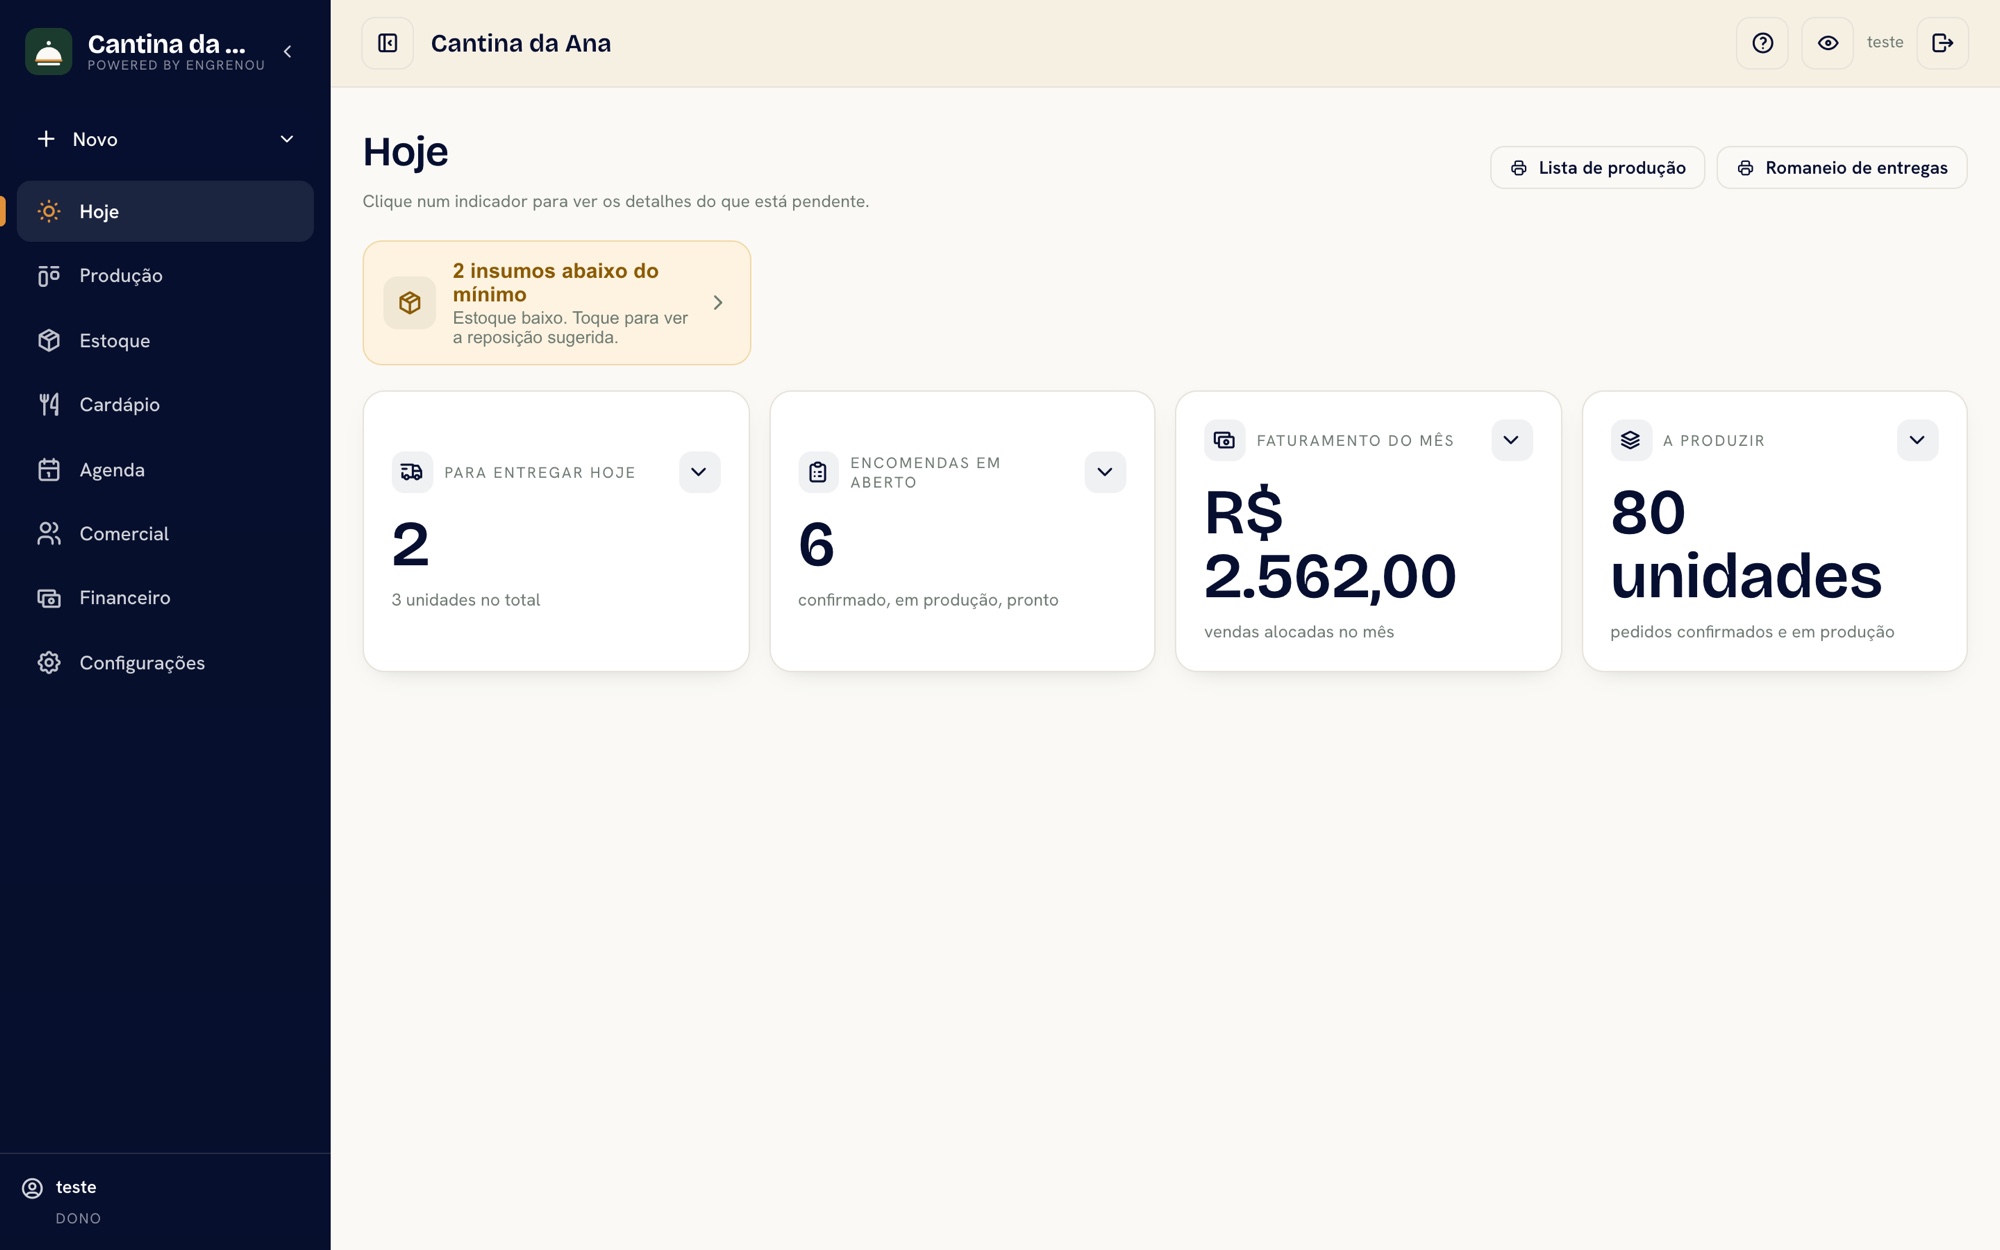The image size is (2000, 1250).
Task: Open Romaneio de entregas
Action: [1841, 168]
